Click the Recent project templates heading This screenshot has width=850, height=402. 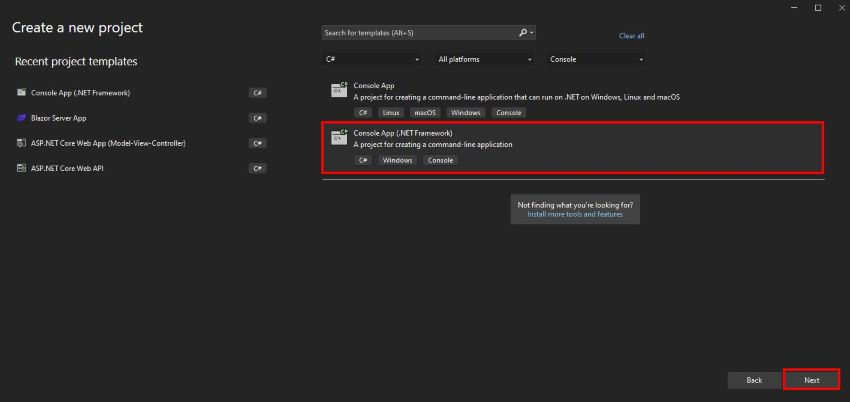click(x=76, y=61)
